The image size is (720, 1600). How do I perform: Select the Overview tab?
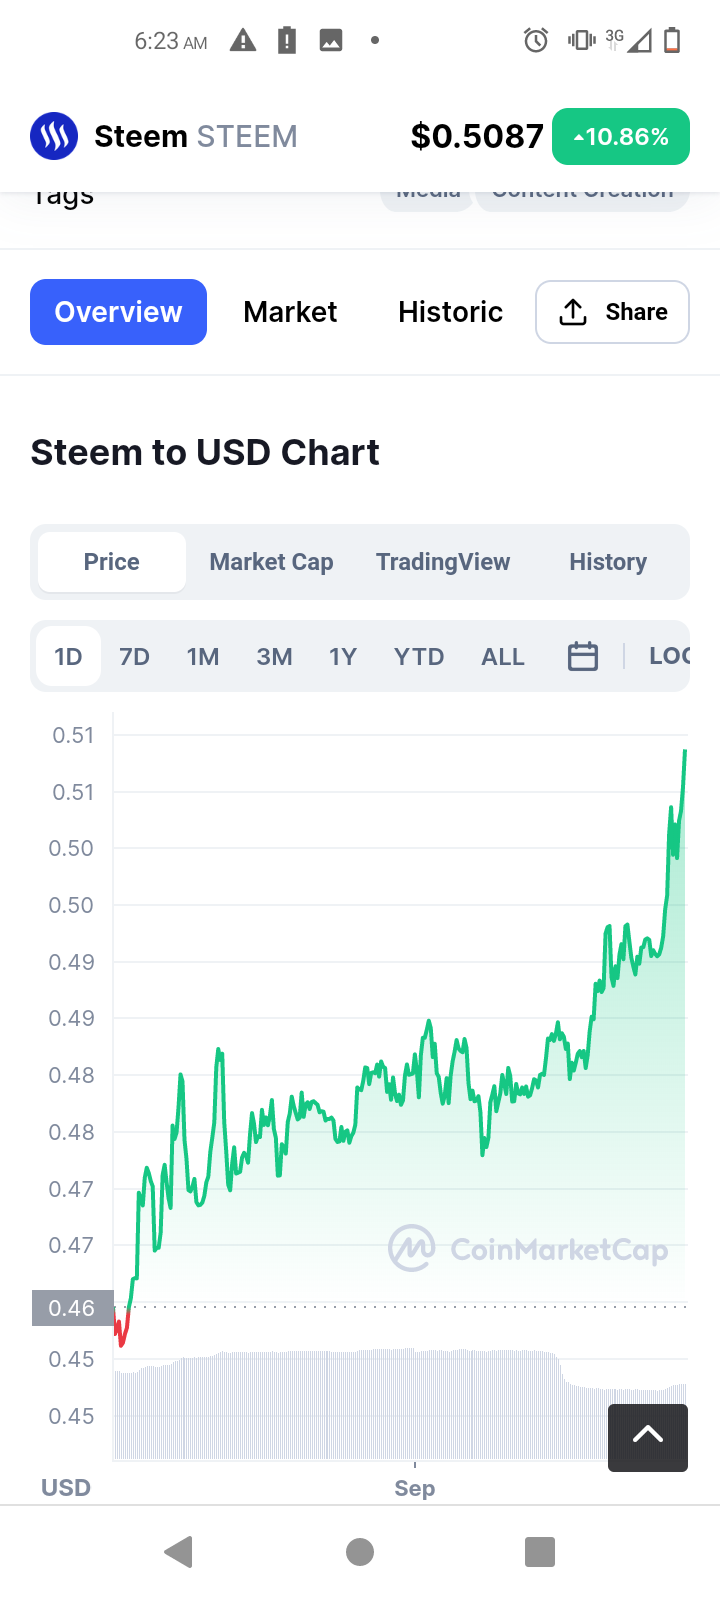[118, 312]
